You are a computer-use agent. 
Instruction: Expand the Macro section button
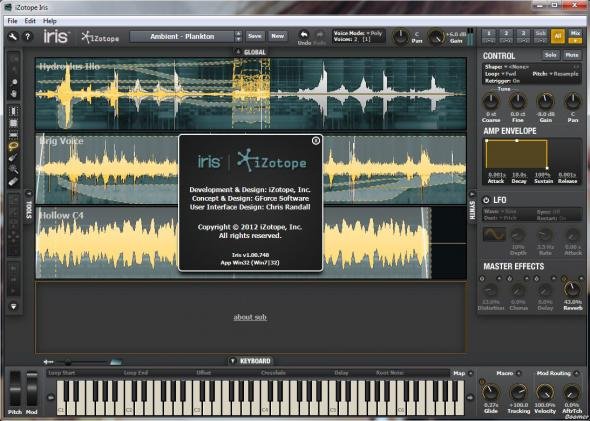coord(519,373)
